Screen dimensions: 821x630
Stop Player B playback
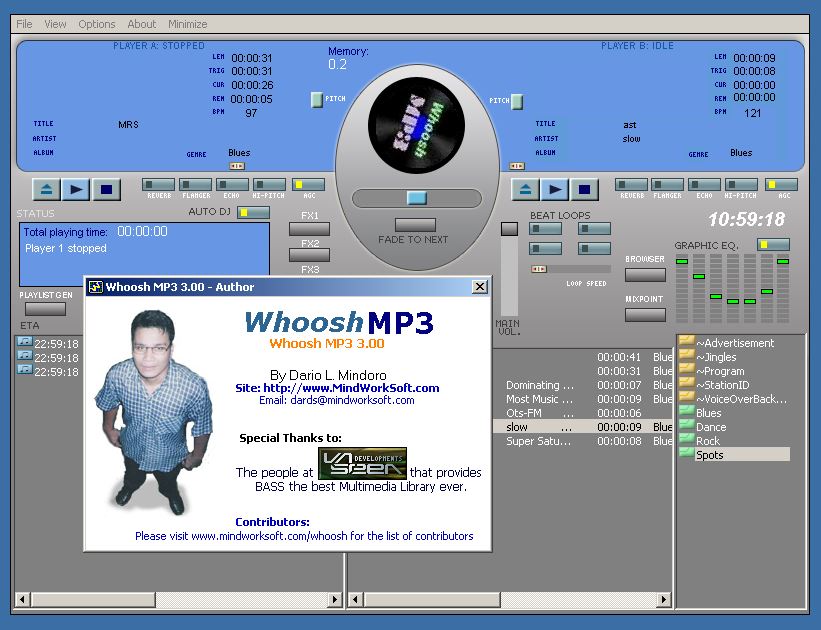(x=585, y=190)
